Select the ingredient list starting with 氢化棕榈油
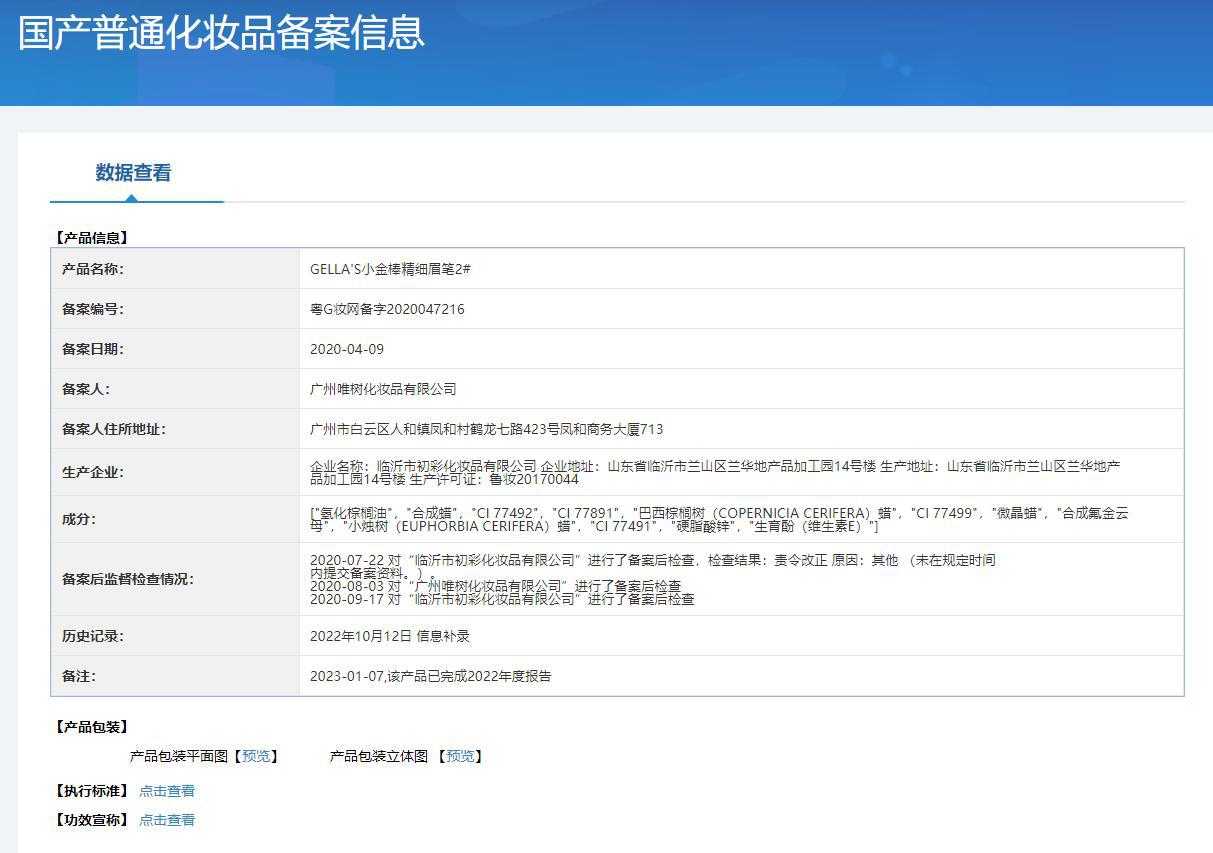Screen dimensions: 1213x853 [x=720, y=519]
